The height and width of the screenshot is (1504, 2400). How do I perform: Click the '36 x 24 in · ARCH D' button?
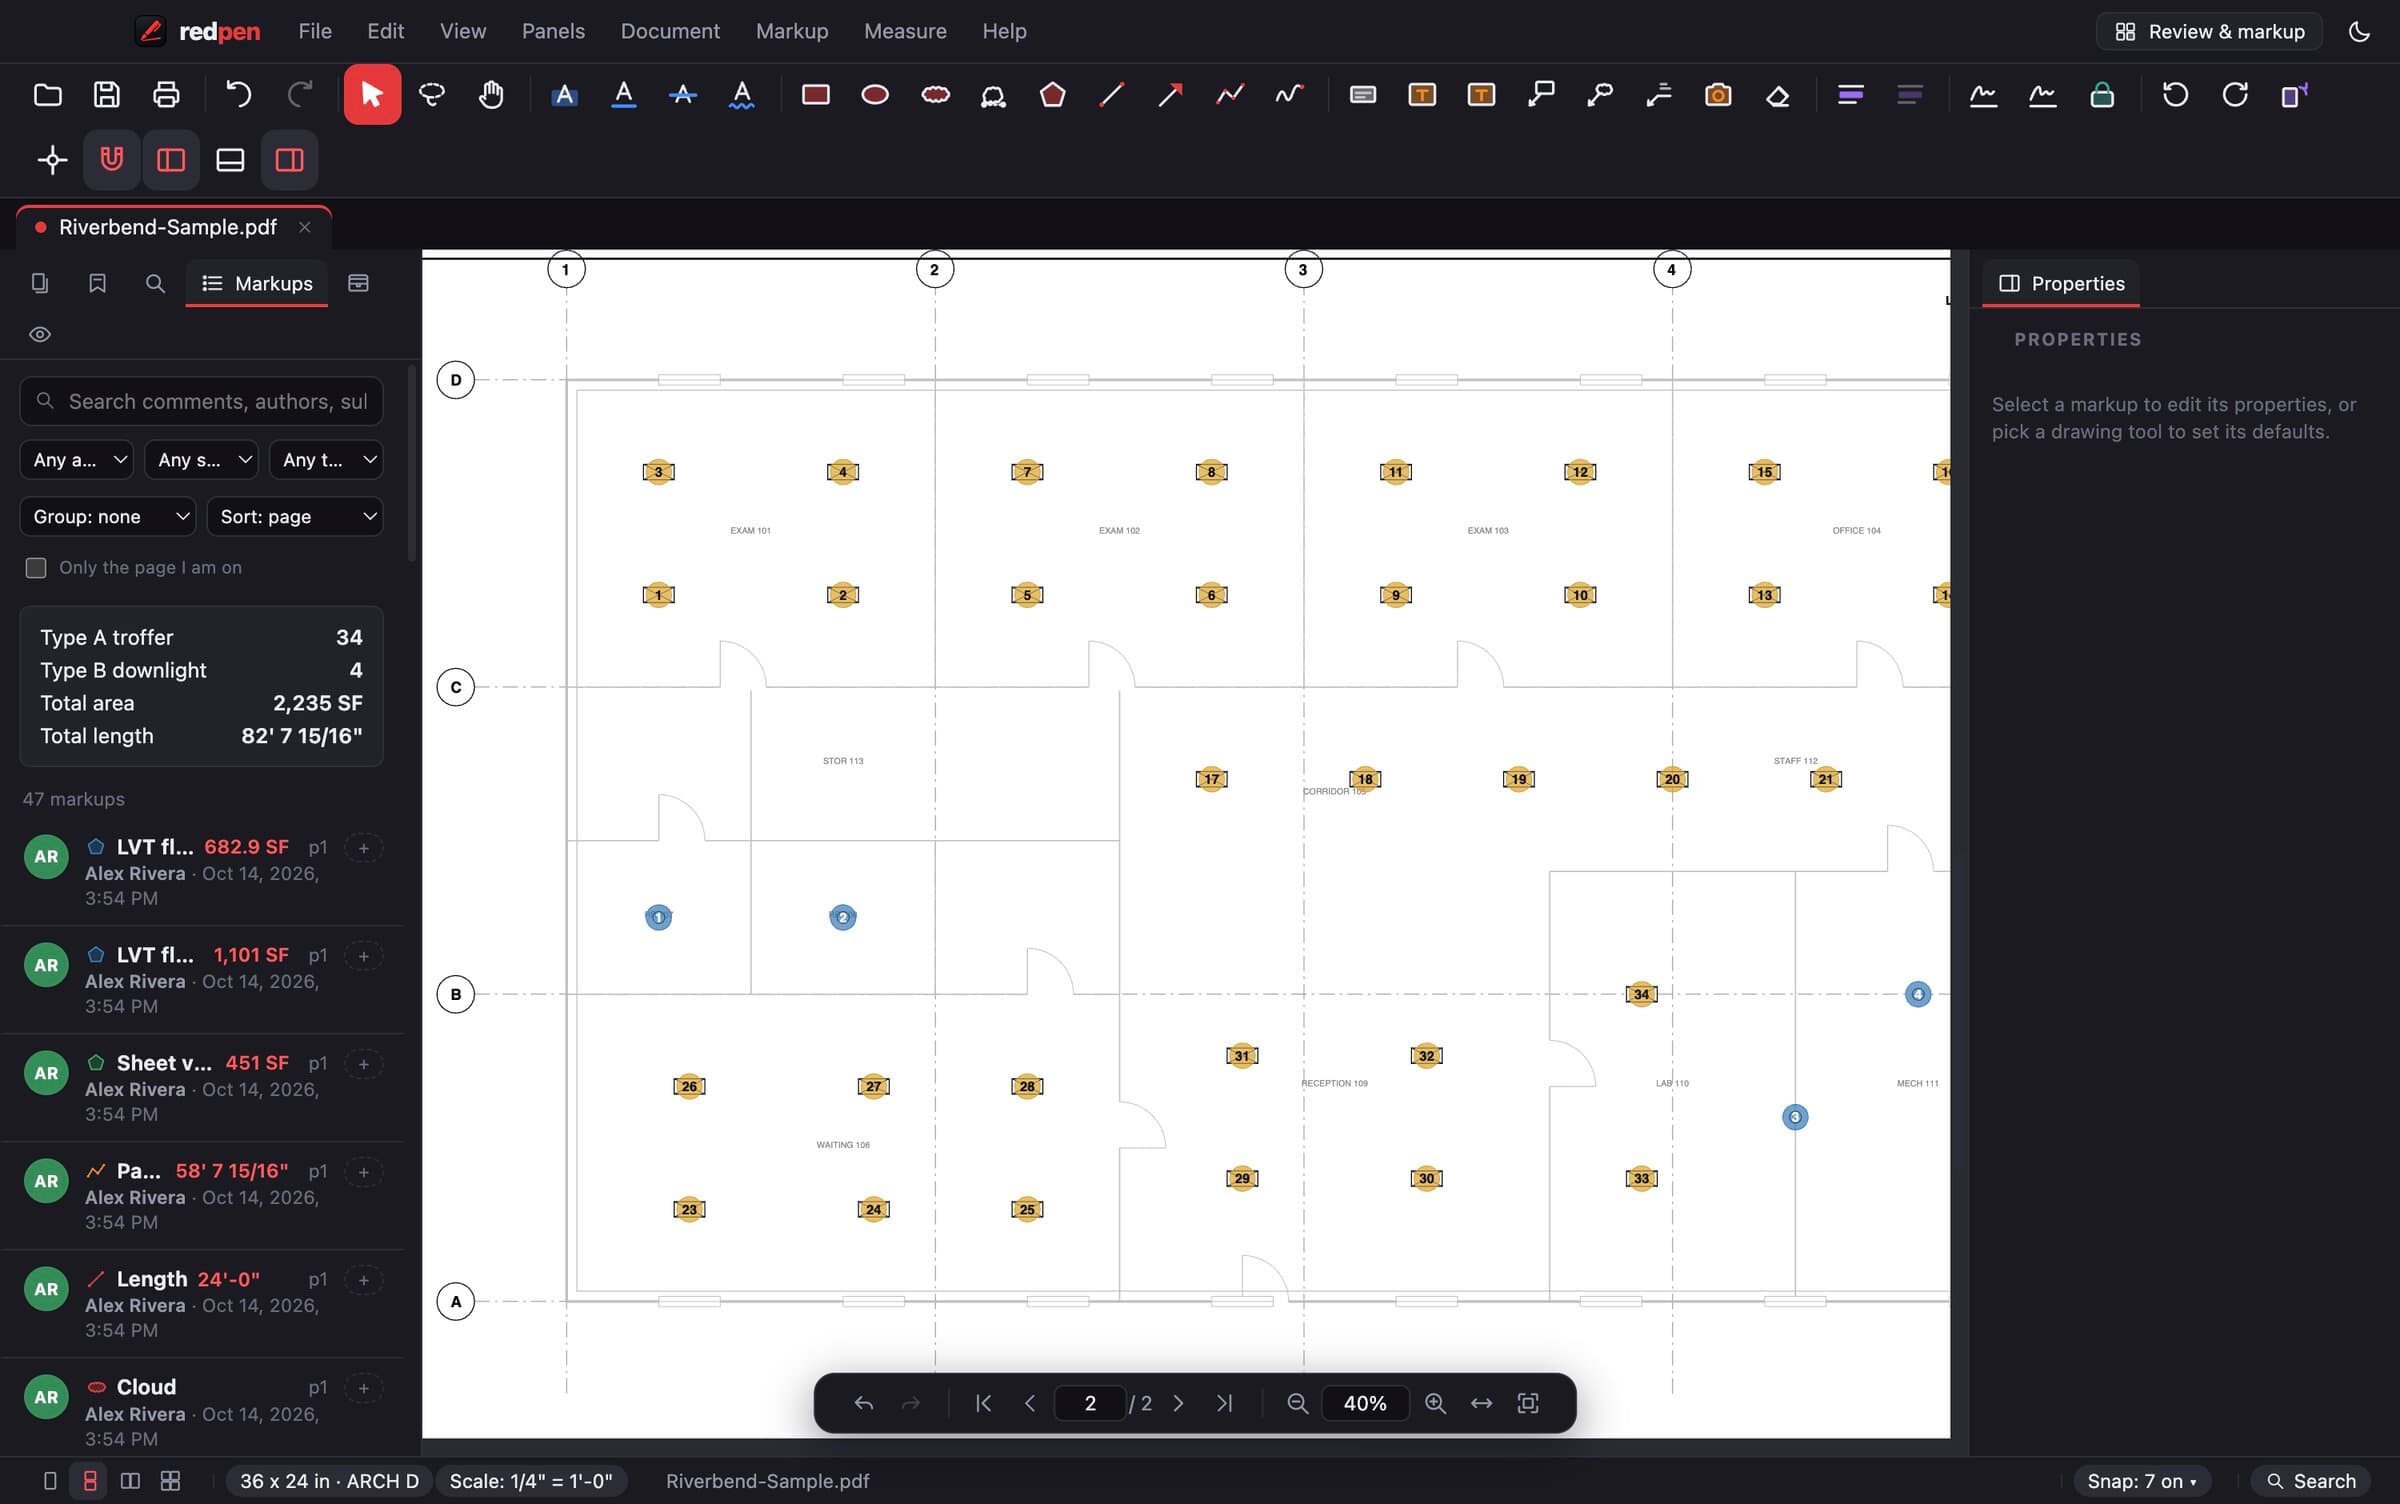tap(329, 1481)
